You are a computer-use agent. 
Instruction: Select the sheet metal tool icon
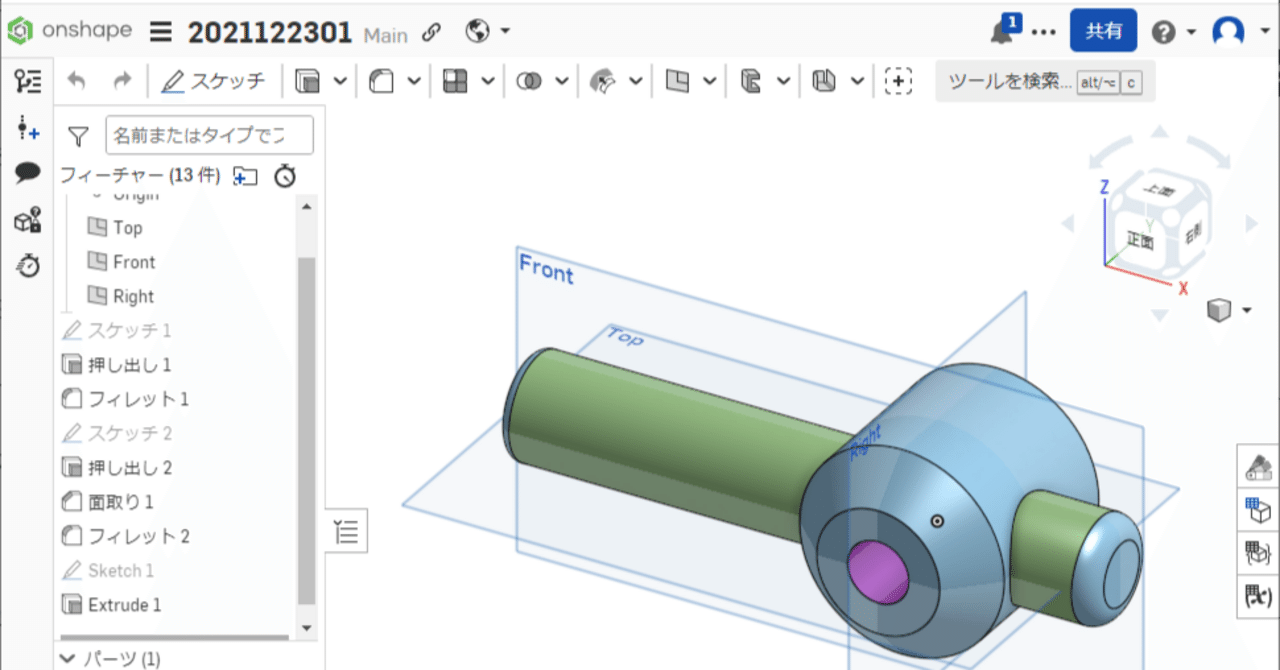click(x=751, y=82)
